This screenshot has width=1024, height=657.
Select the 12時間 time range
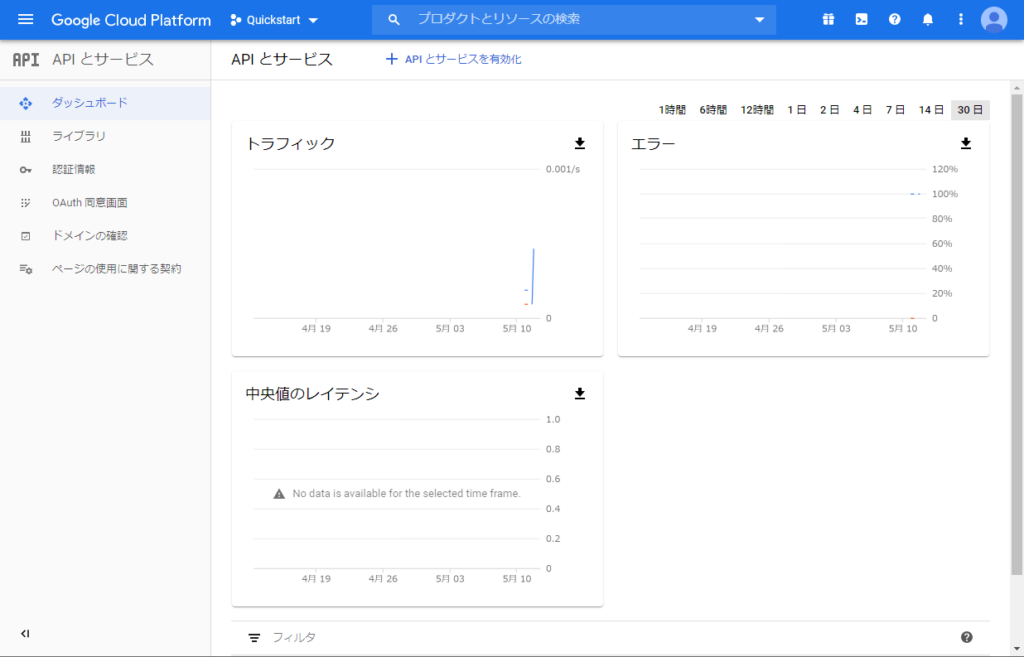click(x=757, y=110)
